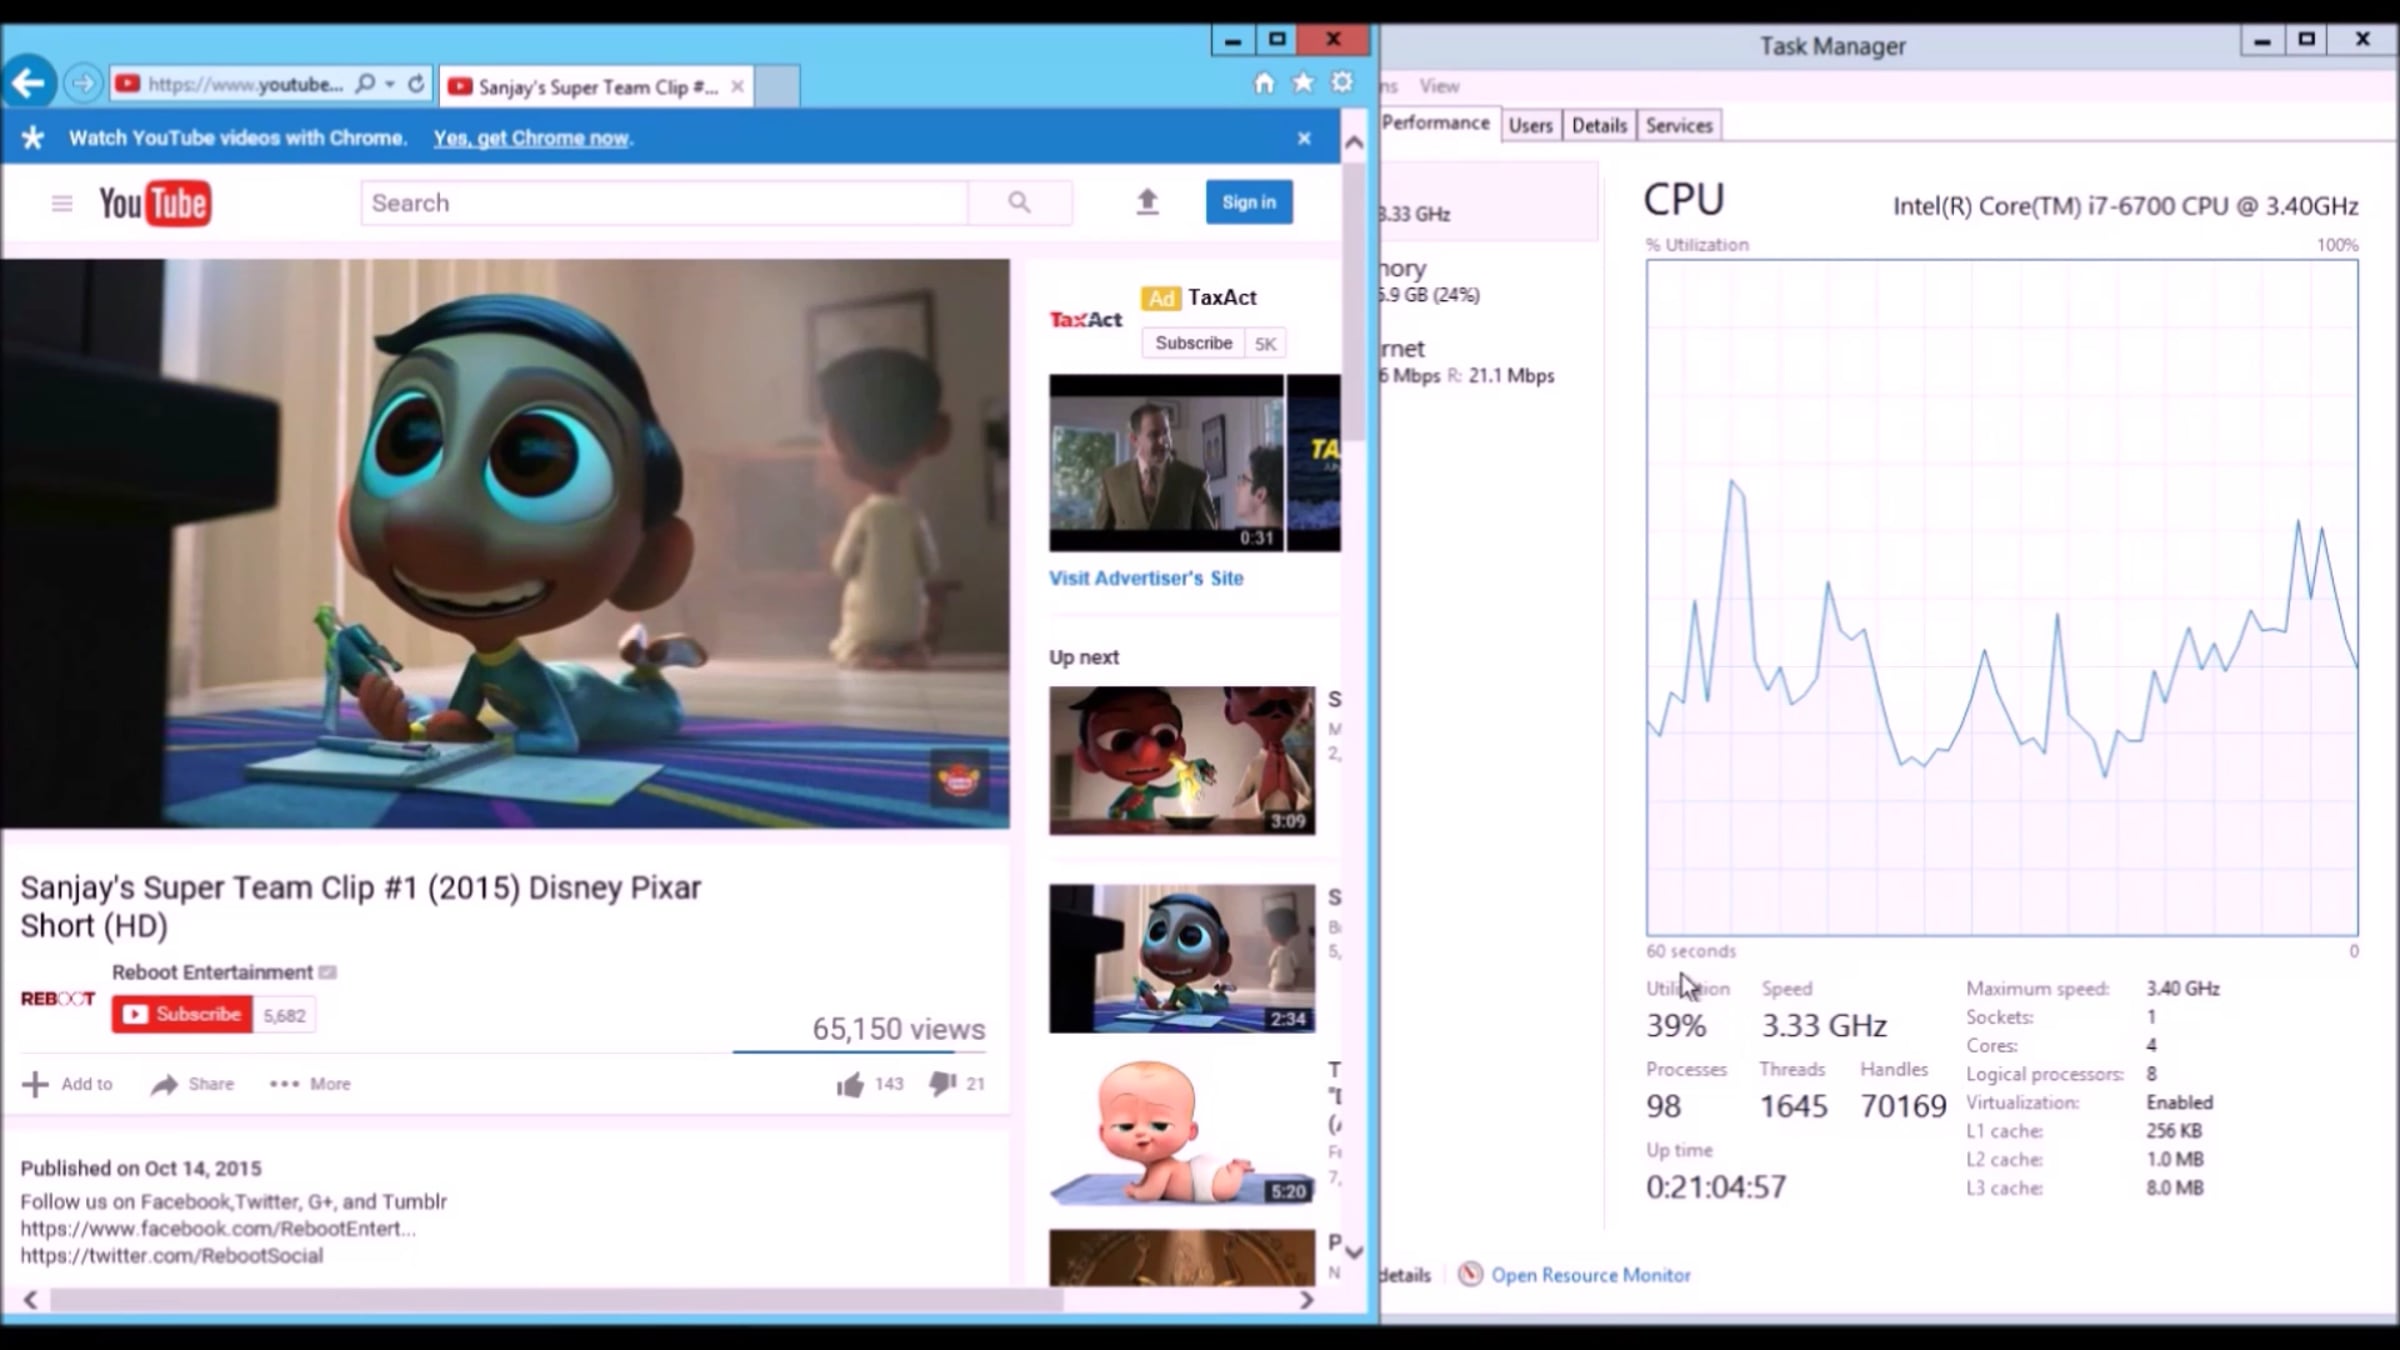Open the Add to playlist menu
The height and width of the screenshot is (1350, 2400).
point(68,1084)
